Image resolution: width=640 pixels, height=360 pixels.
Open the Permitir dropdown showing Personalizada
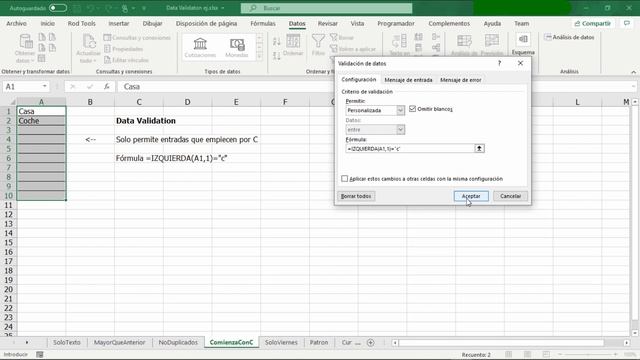coord(400,110)
